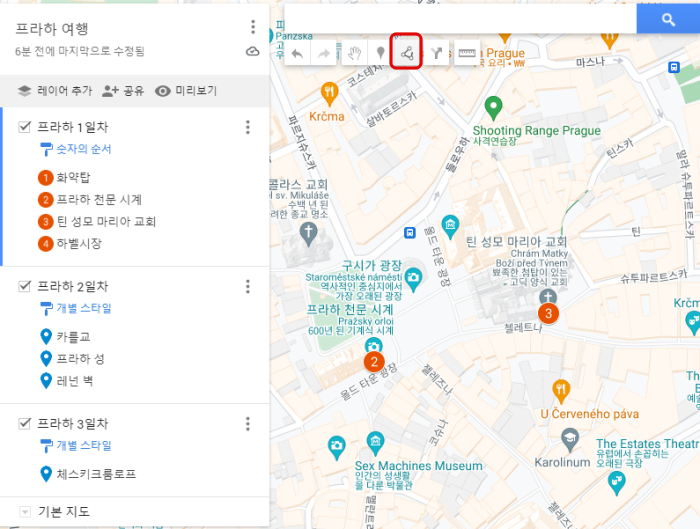Click the map title 프라하 여행
700x529 pixels.
[52, 29]
